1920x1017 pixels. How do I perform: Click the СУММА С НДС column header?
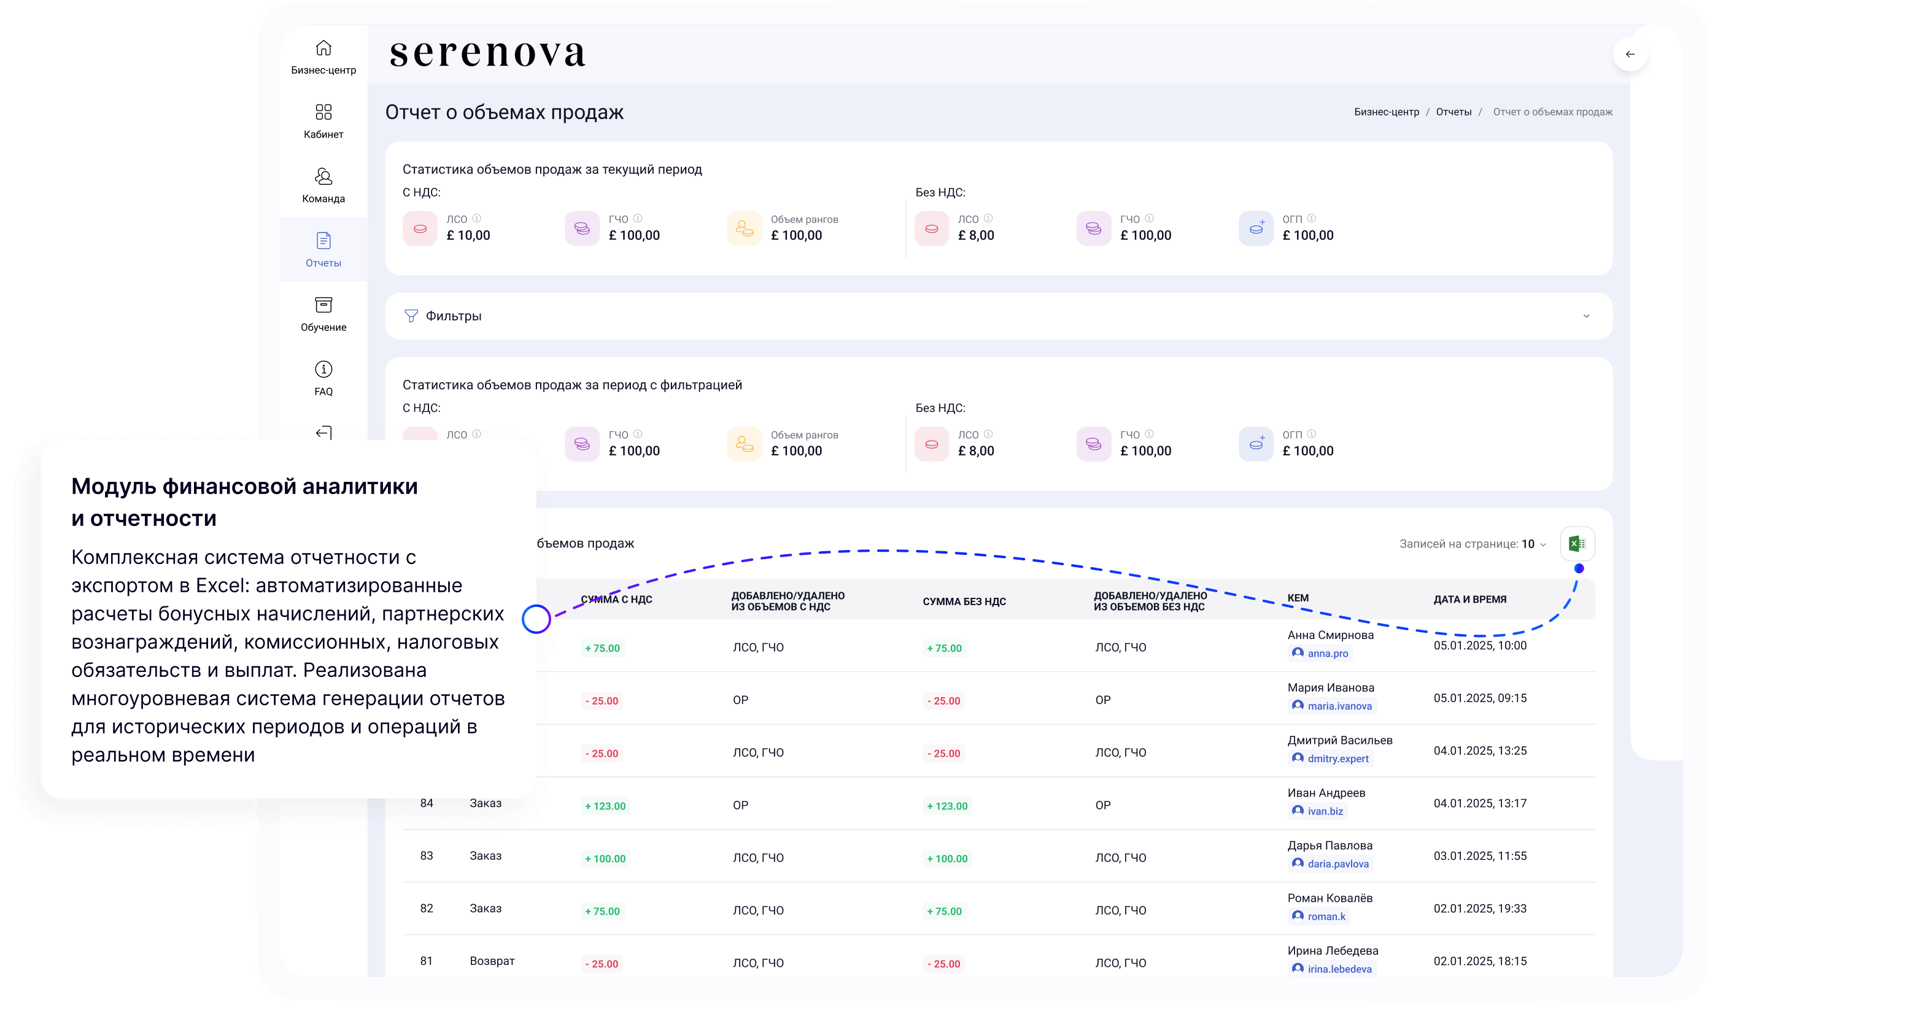616,600
